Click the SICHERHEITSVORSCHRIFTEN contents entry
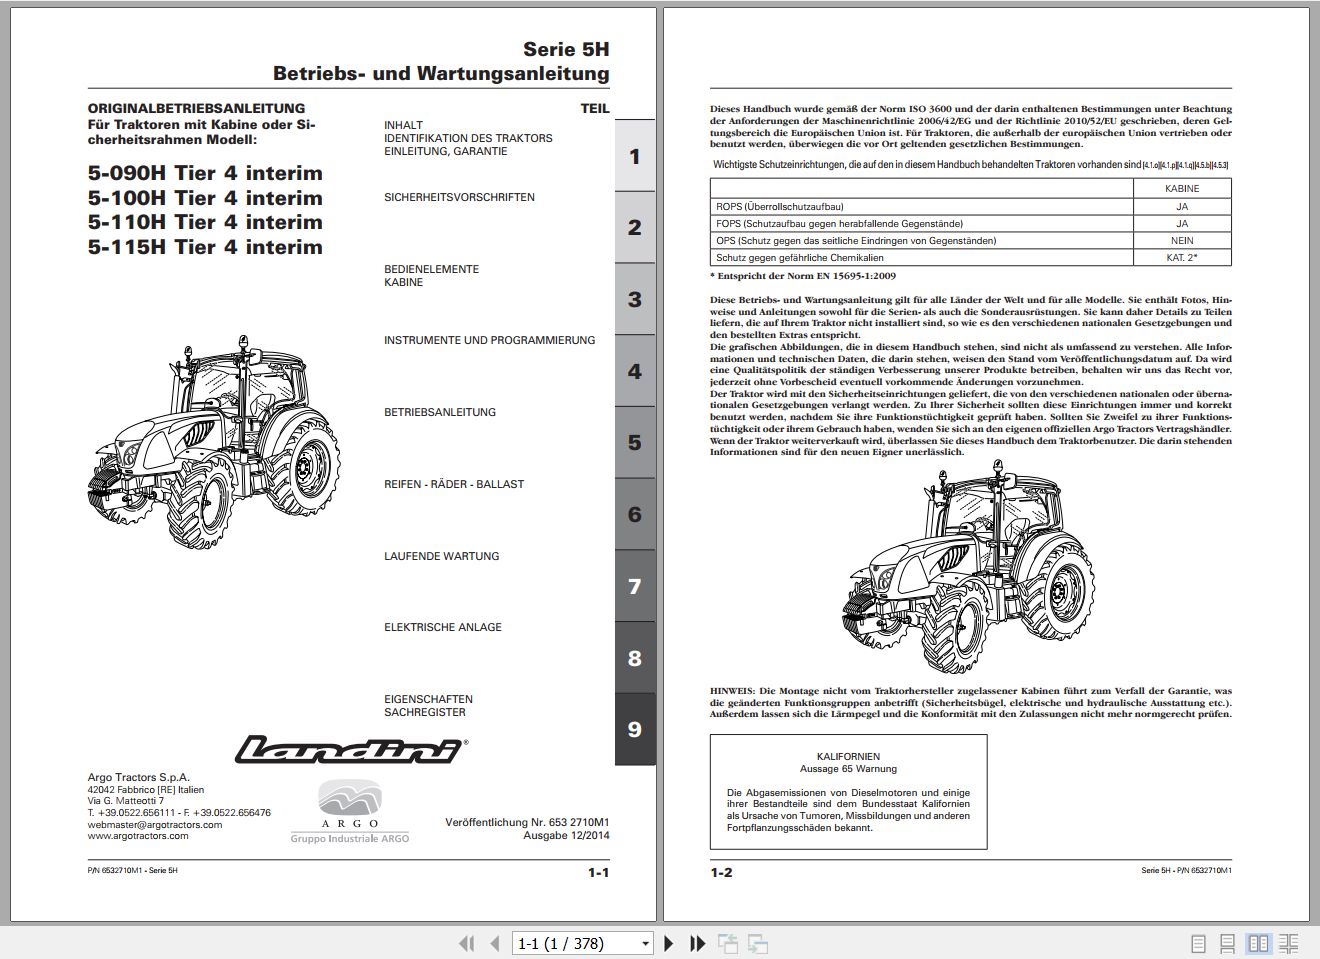1320x959 pixels. [459, 198]
